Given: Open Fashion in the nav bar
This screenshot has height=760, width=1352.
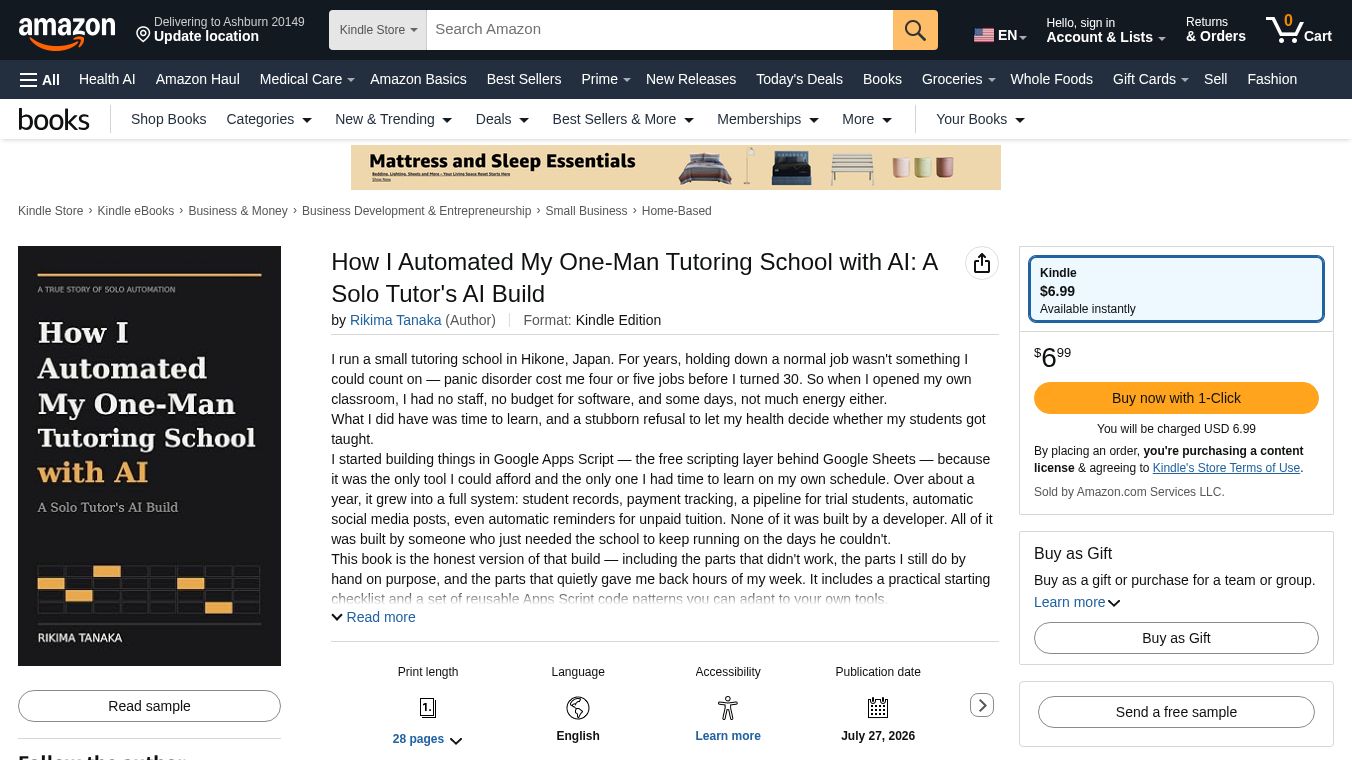Looking at the screenshot, I should pos(1272,79).
